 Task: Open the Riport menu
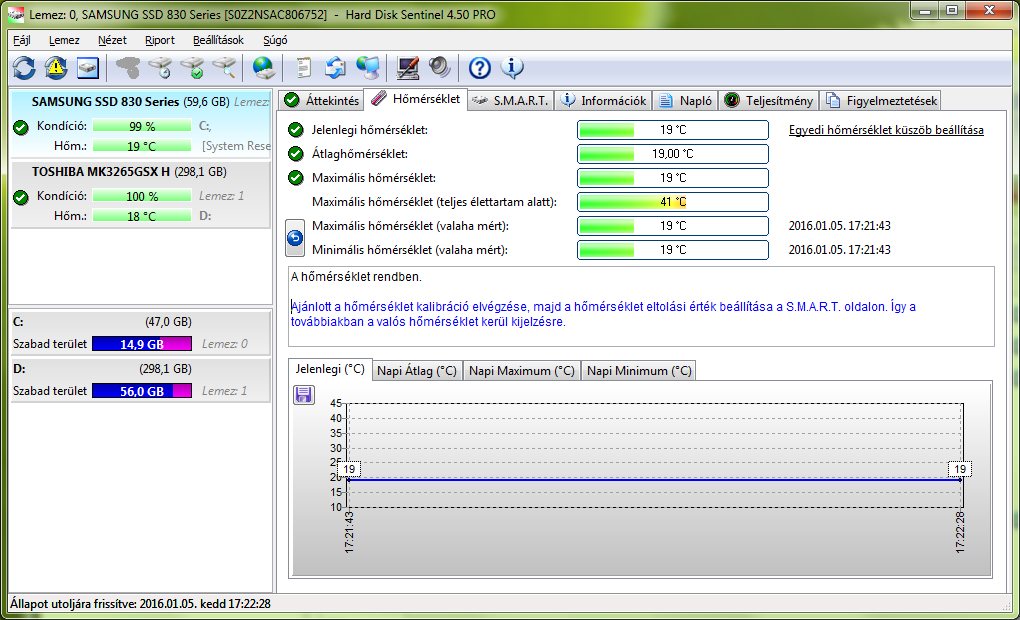159,40
